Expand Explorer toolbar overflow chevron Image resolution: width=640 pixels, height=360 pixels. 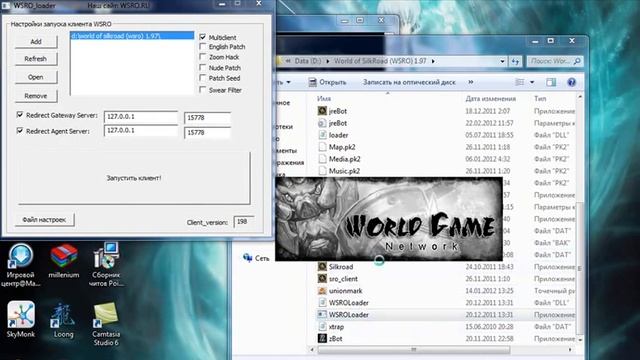click(471, 82)
